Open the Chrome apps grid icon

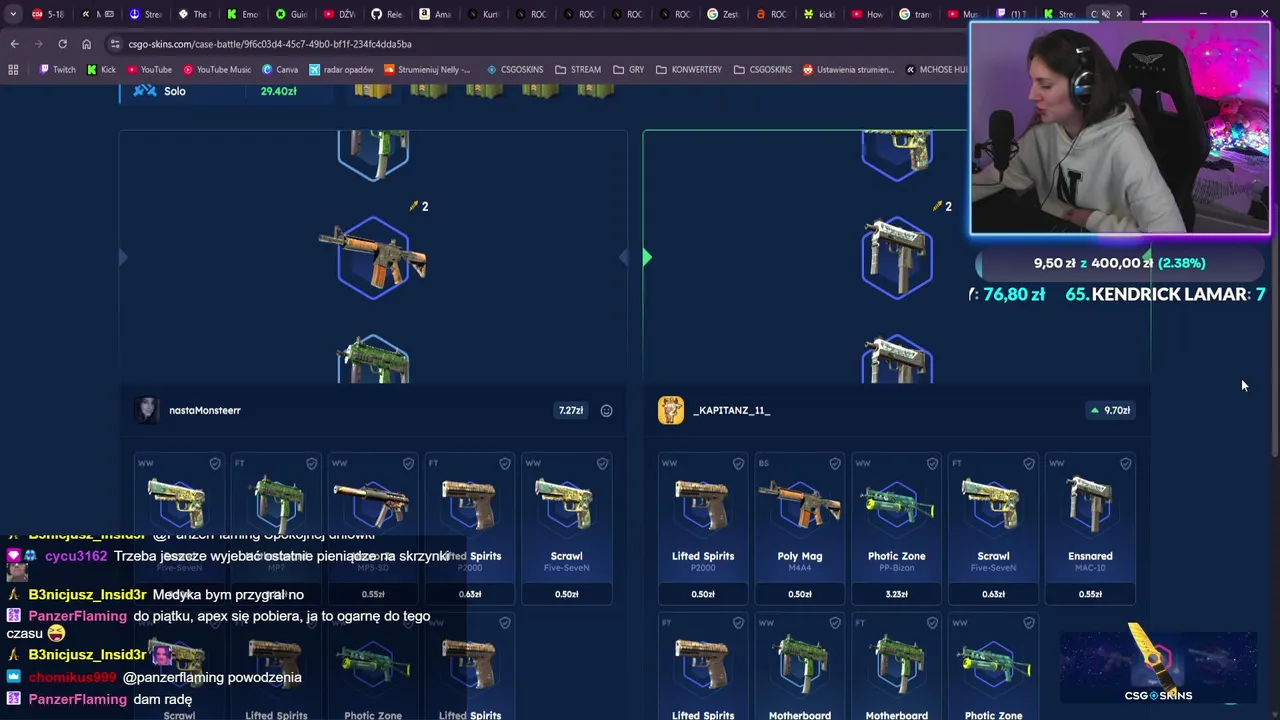13,70
